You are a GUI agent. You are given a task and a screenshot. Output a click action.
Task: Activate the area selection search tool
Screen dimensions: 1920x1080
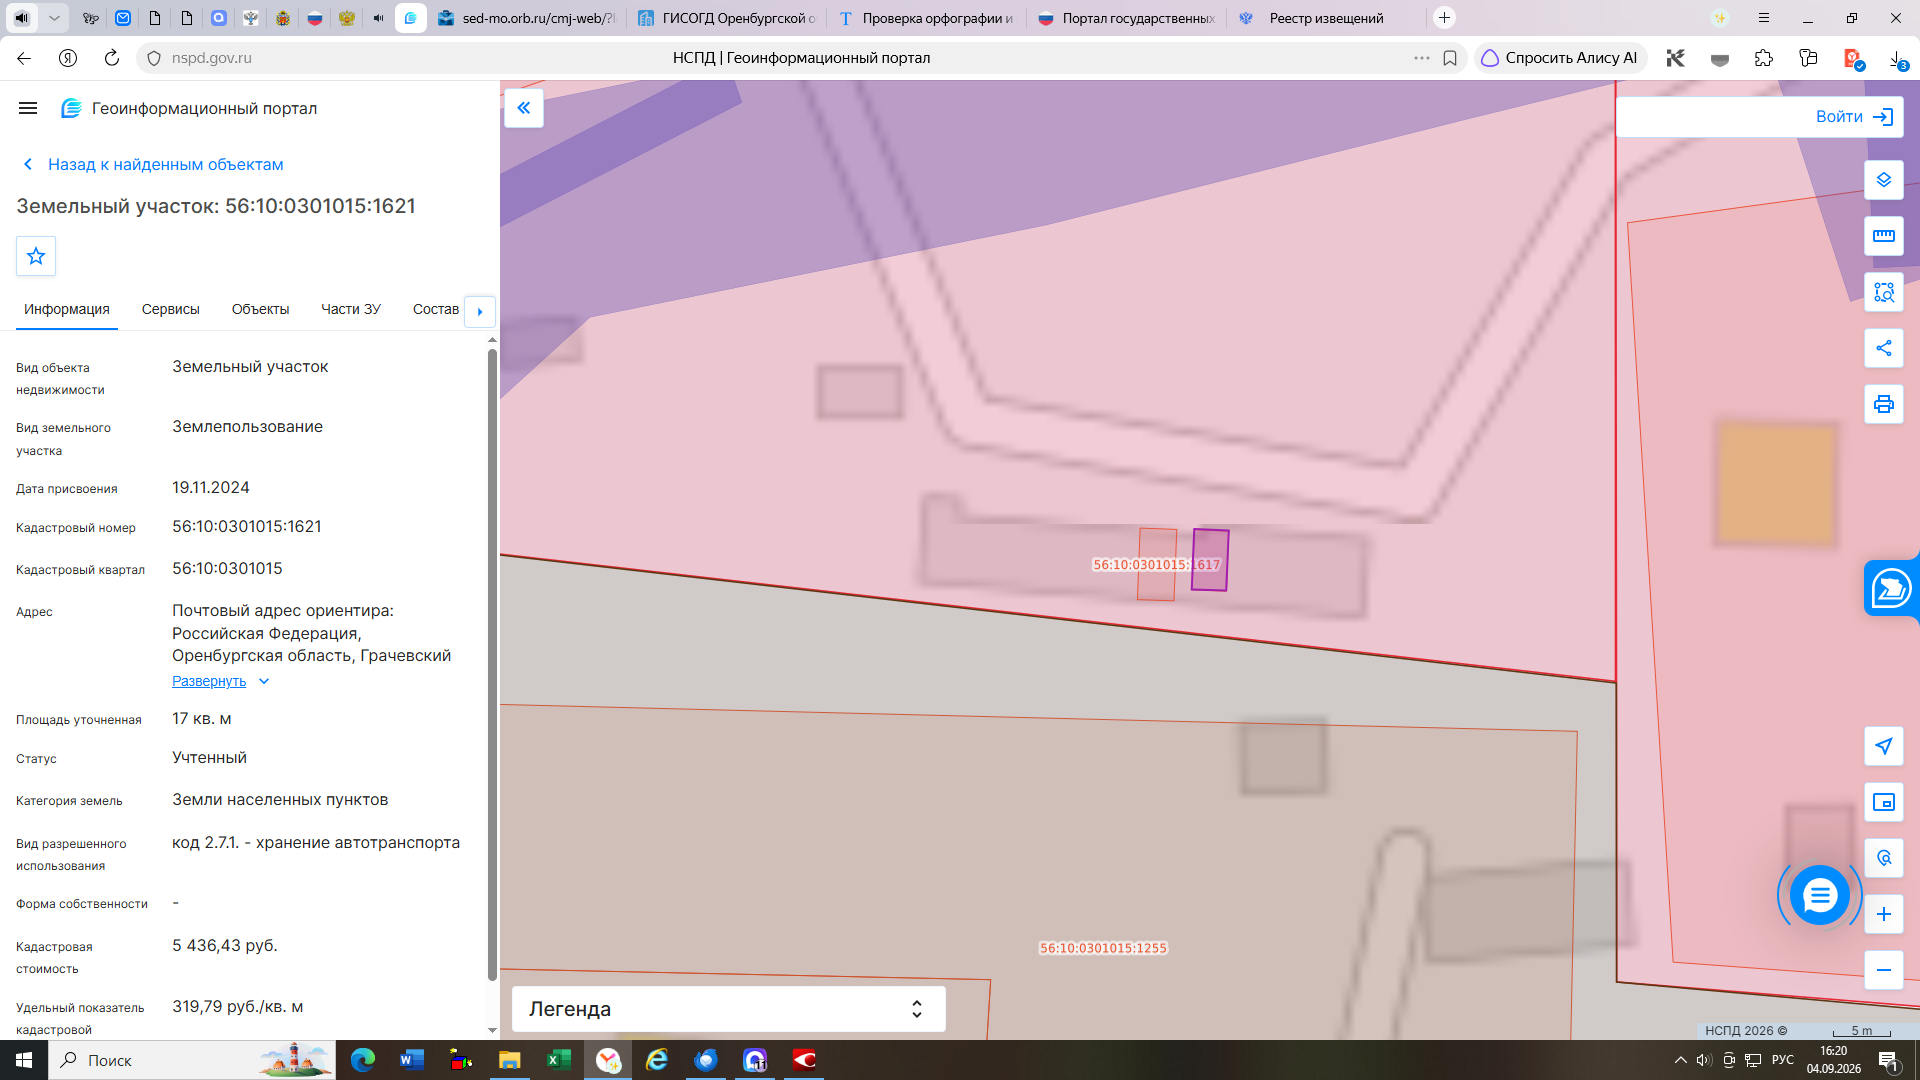(x=1883, y=292)
